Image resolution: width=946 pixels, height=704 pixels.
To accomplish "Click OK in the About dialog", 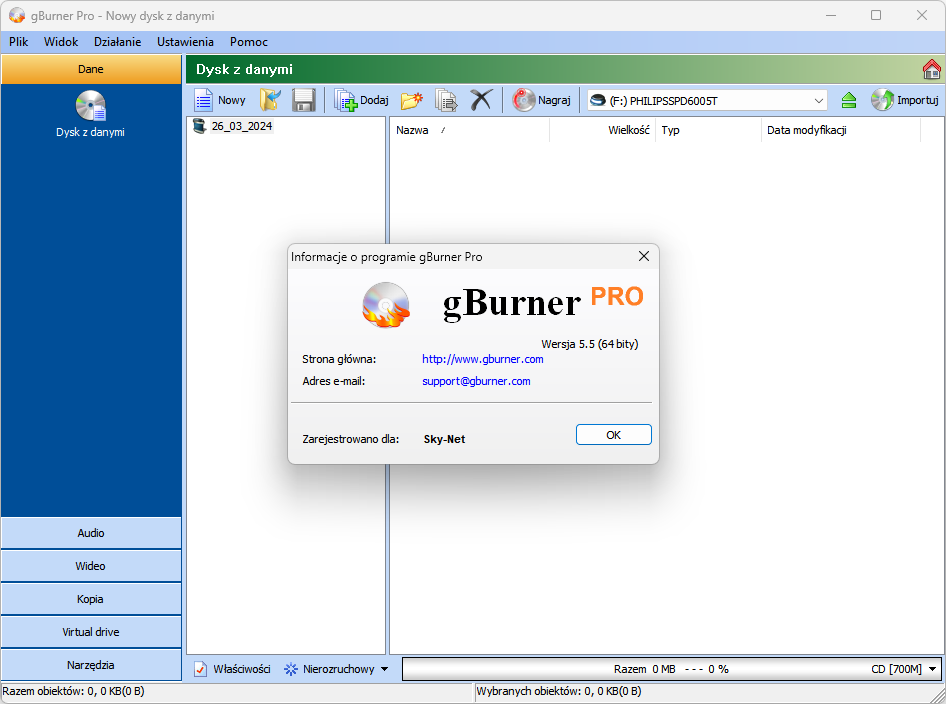I will pos(614,435).
